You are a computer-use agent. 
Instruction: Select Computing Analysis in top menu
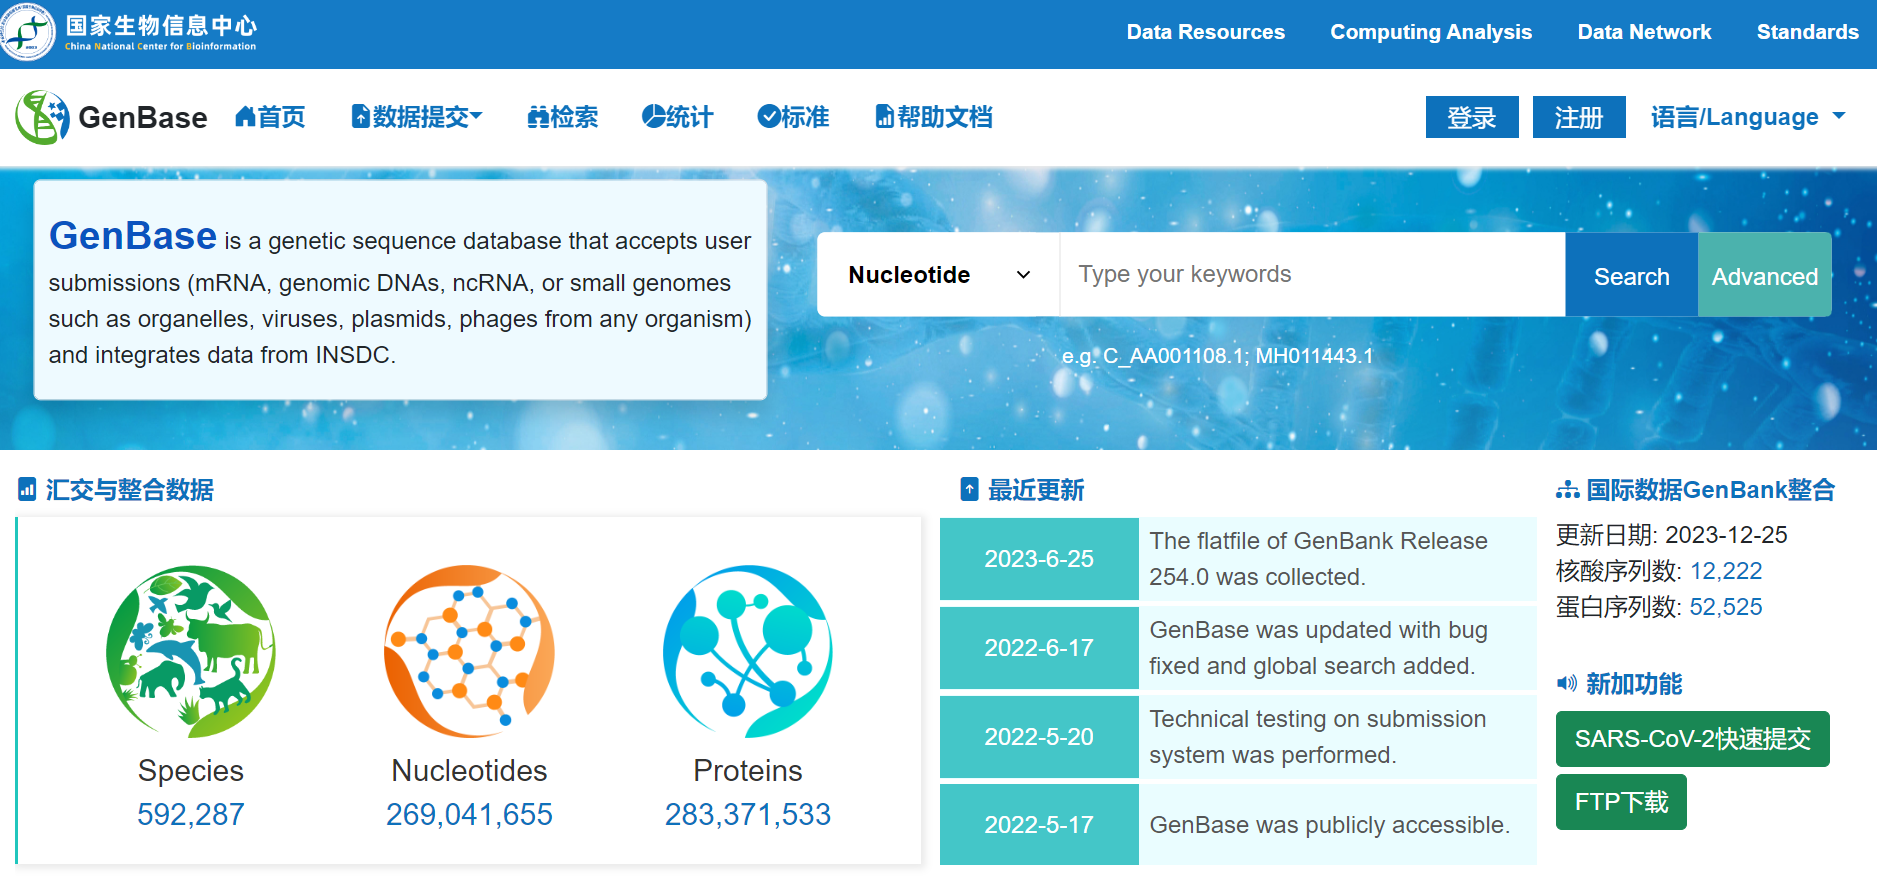tap(1430, 32)
